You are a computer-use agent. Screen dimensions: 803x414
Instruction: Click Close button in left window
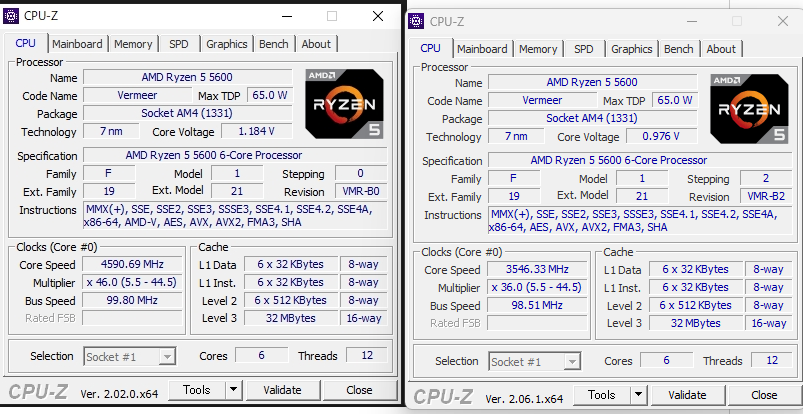[x=359, y=390]
